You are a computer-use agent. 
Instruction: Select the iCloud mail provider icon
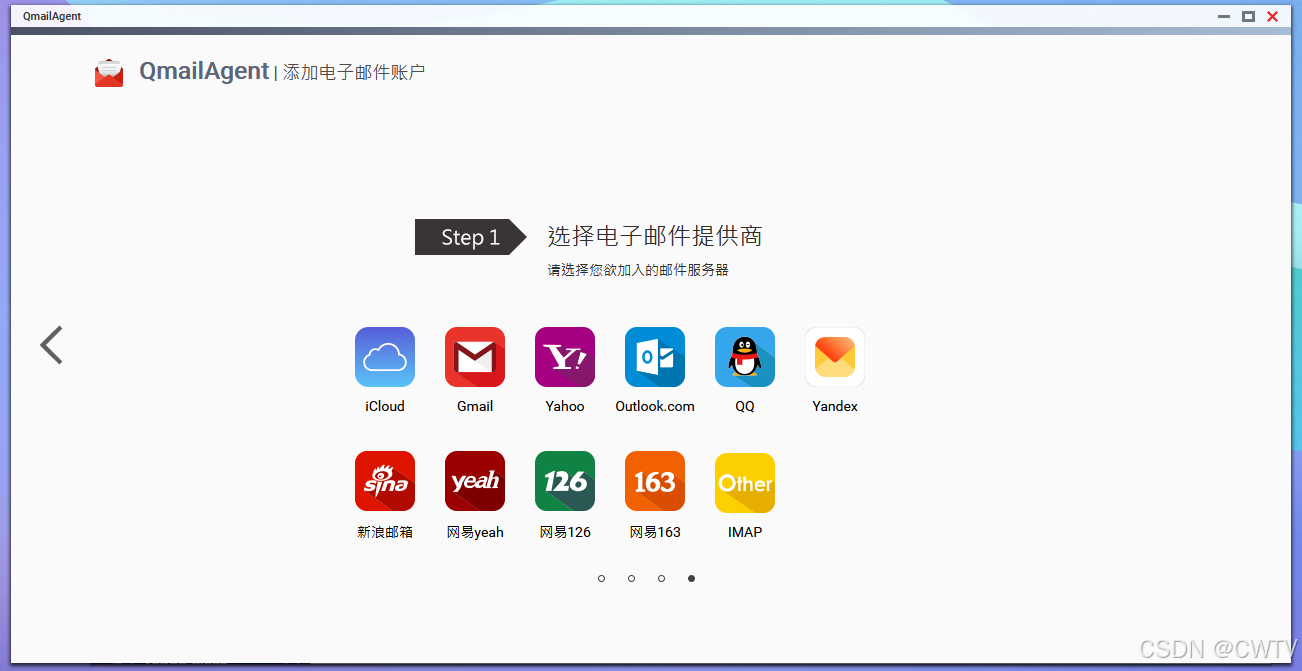coord(385,357)
